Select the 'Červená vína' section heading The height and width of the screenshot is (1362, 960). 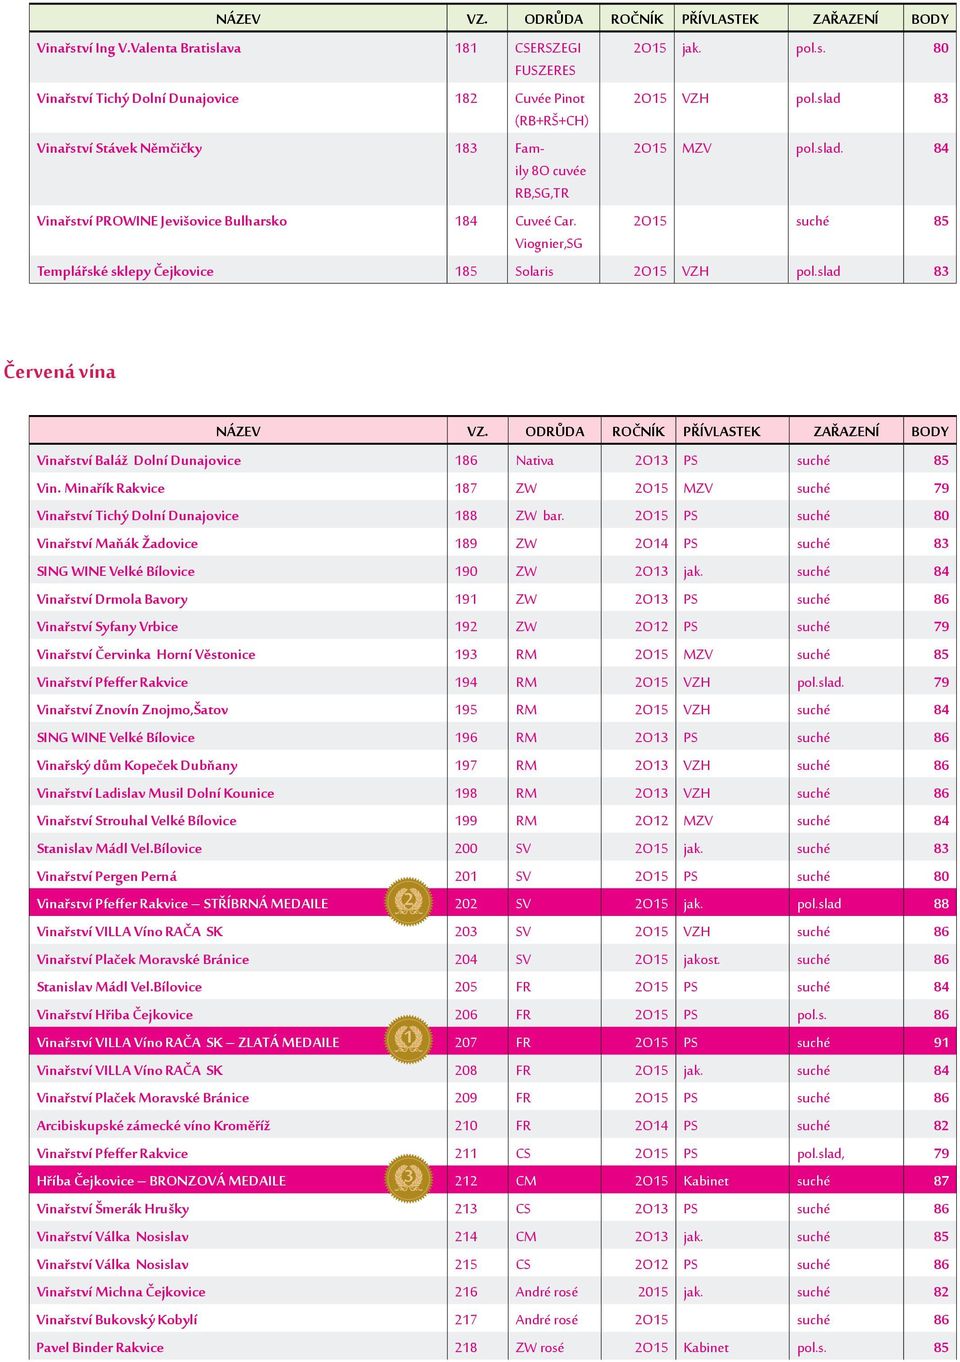(60, 372)
